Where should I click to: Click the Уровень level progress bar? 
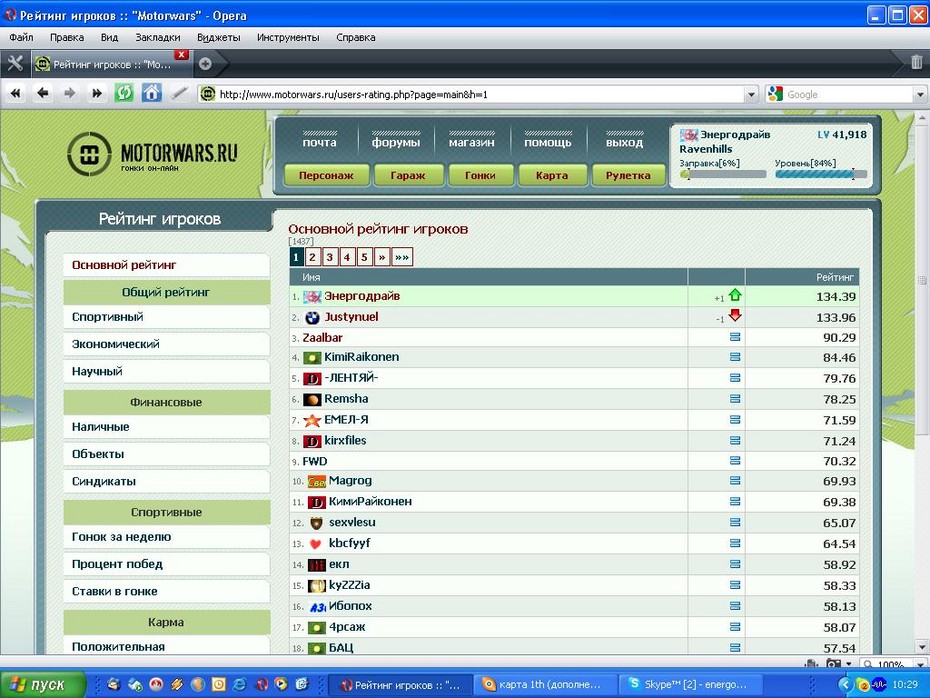pyautogui.click(x=821, y=174)
